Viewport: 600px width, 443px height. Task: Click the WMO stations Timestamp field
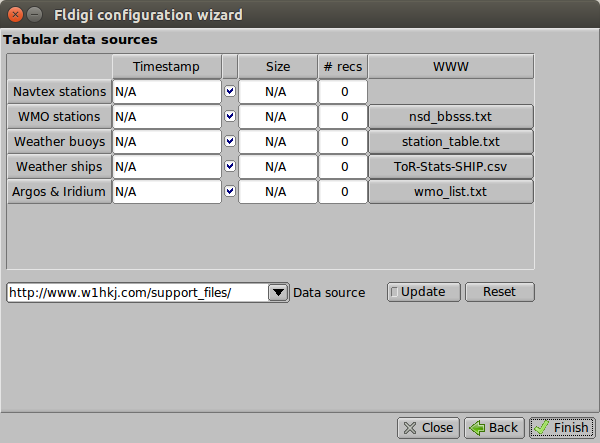coord(166,117)
